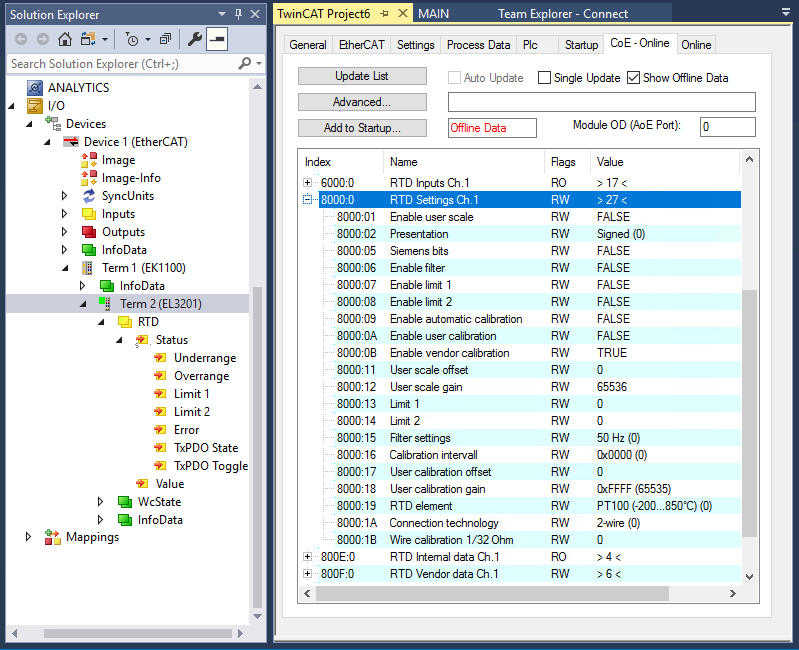Open the Switch Views icon in Solution Explorer
The width and height of the screenshot is (799, 650).
pos(89,39)
